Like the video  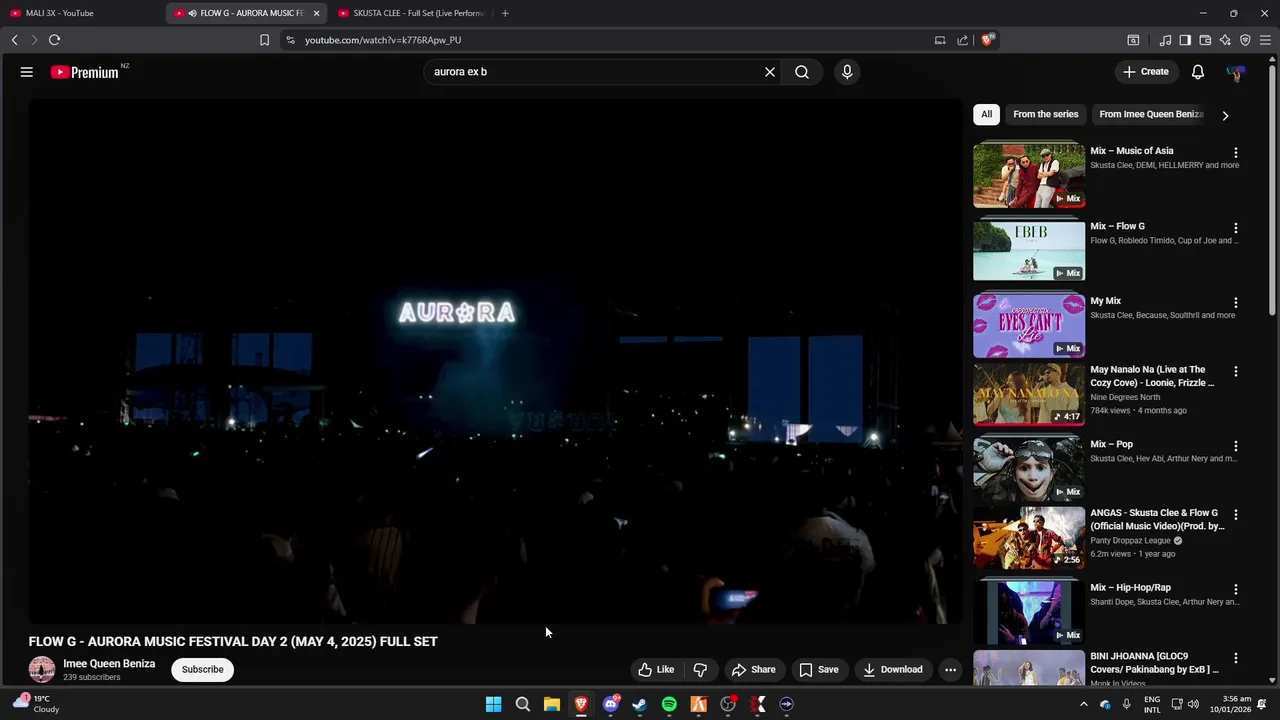coord(656,670)
